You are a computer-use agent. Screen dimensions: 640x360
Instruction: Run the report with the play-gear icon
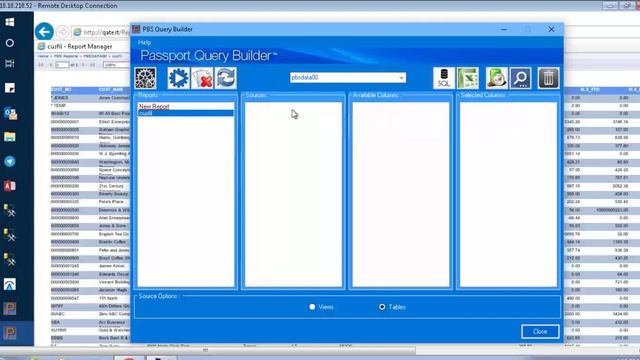coord(178,78)
